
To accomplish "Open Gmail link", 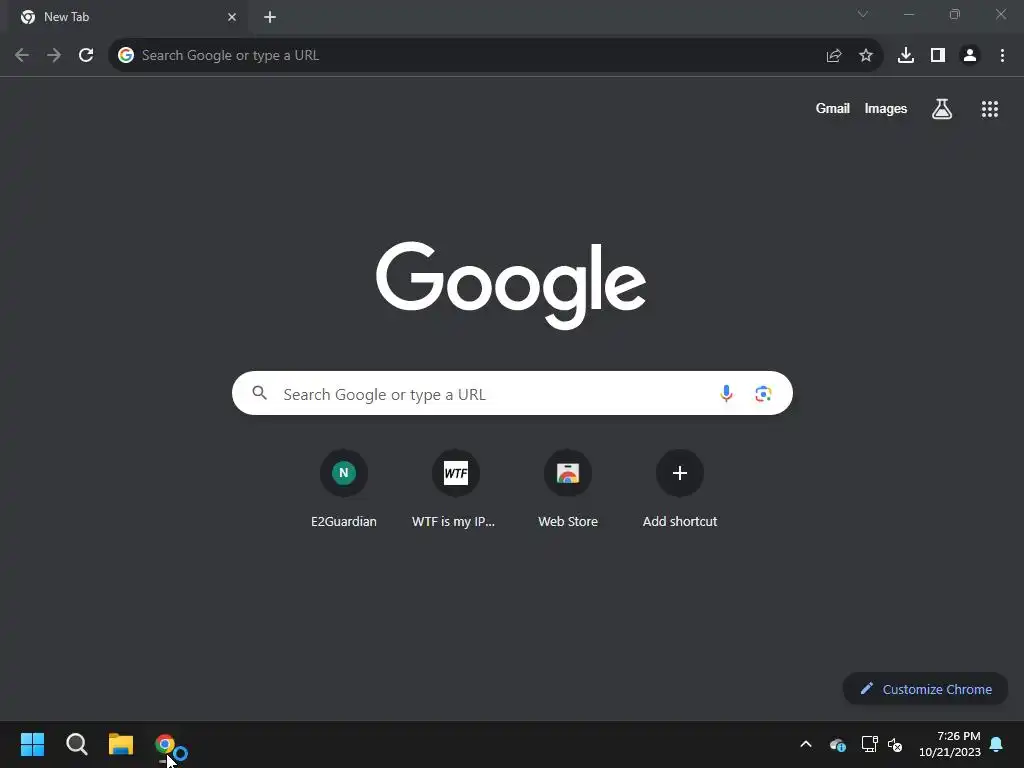I will pyautogui.click(x=833, y=108).
